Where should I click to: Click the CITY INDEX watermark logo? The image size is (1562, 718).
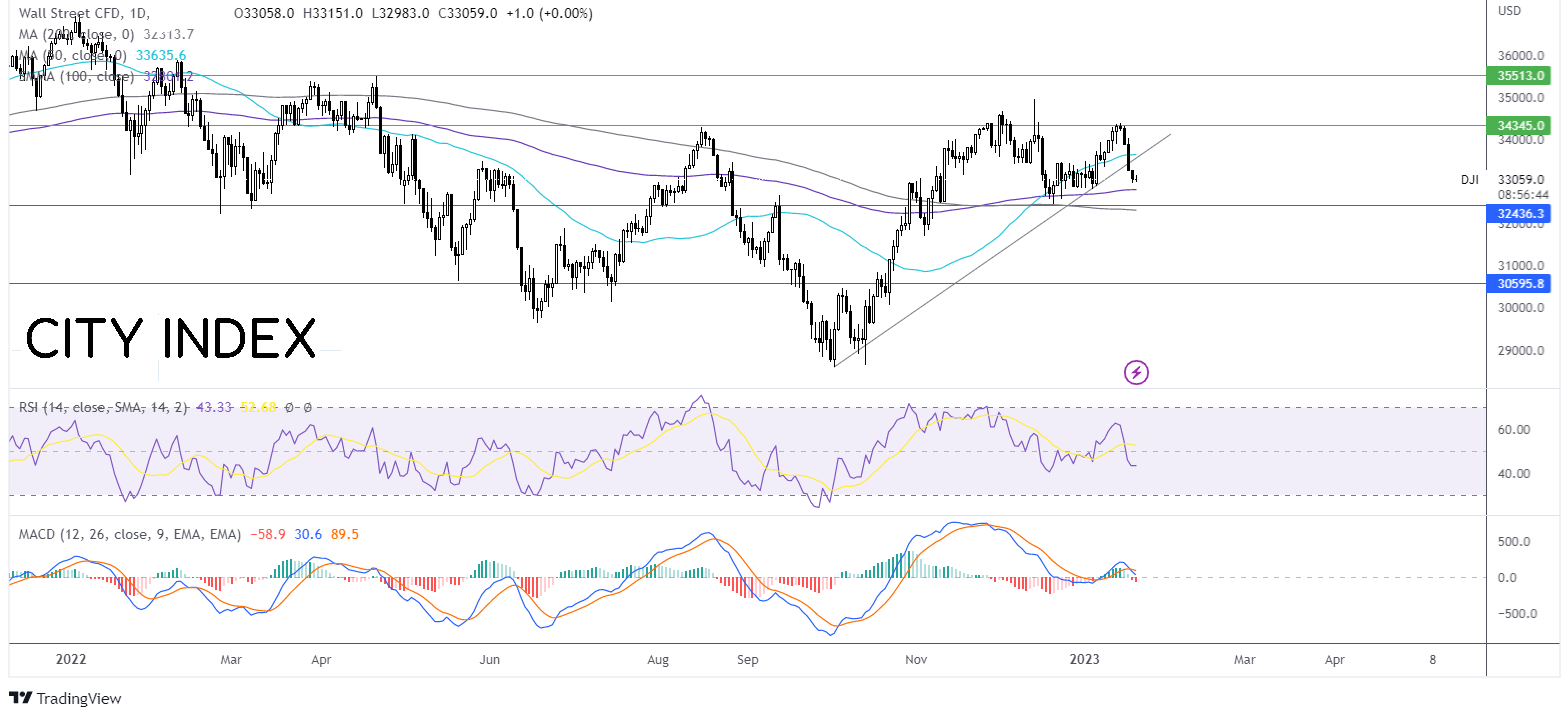pyautogui.click(x=170, y=338)
